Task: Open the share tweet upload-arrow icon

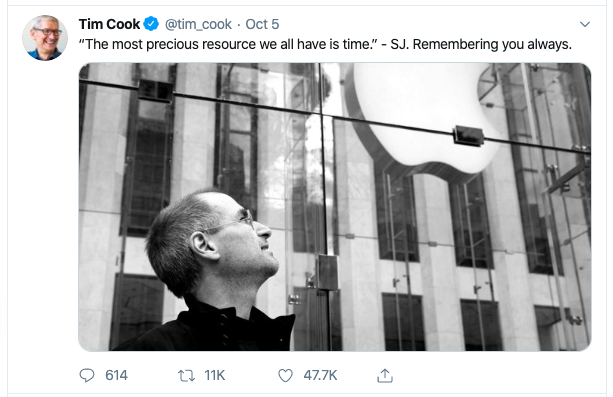Action: (x=385, y=375)
